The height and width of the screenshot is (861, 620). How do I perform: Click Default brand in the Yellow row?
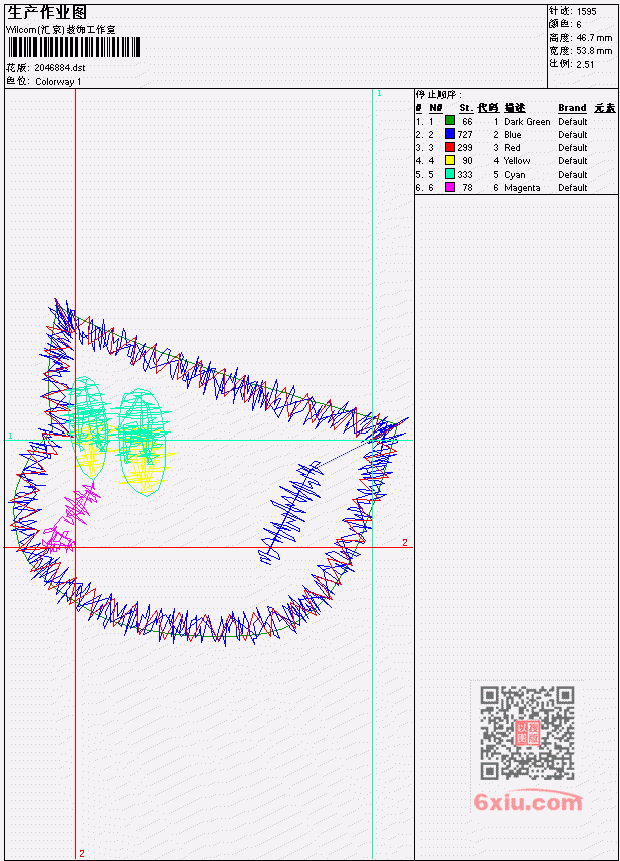pos(573,161)
